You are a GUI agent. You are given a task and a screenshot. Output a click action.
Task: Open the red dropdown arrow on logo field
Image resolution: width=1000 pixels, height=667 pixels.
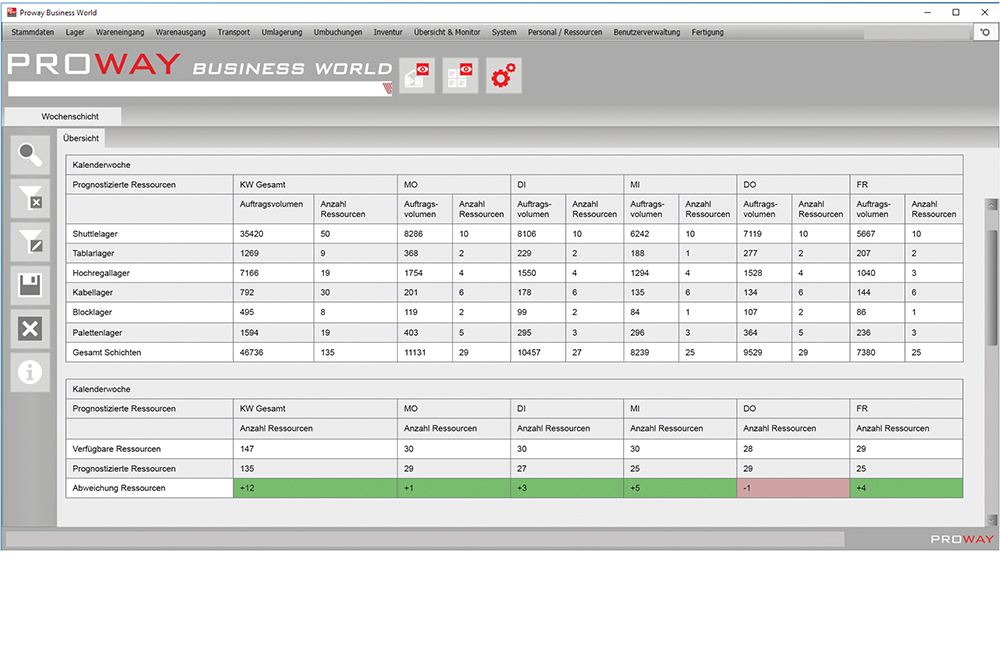pyautogui.click(x=387, y=89)
